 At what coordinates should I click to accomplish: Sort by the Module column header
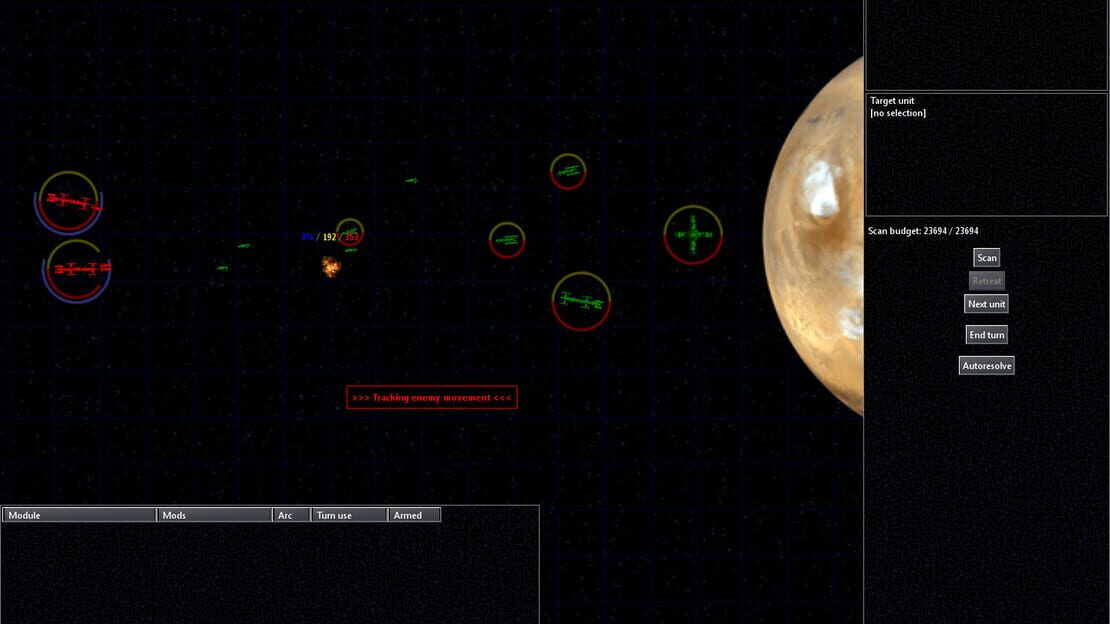tap(79, 515)
